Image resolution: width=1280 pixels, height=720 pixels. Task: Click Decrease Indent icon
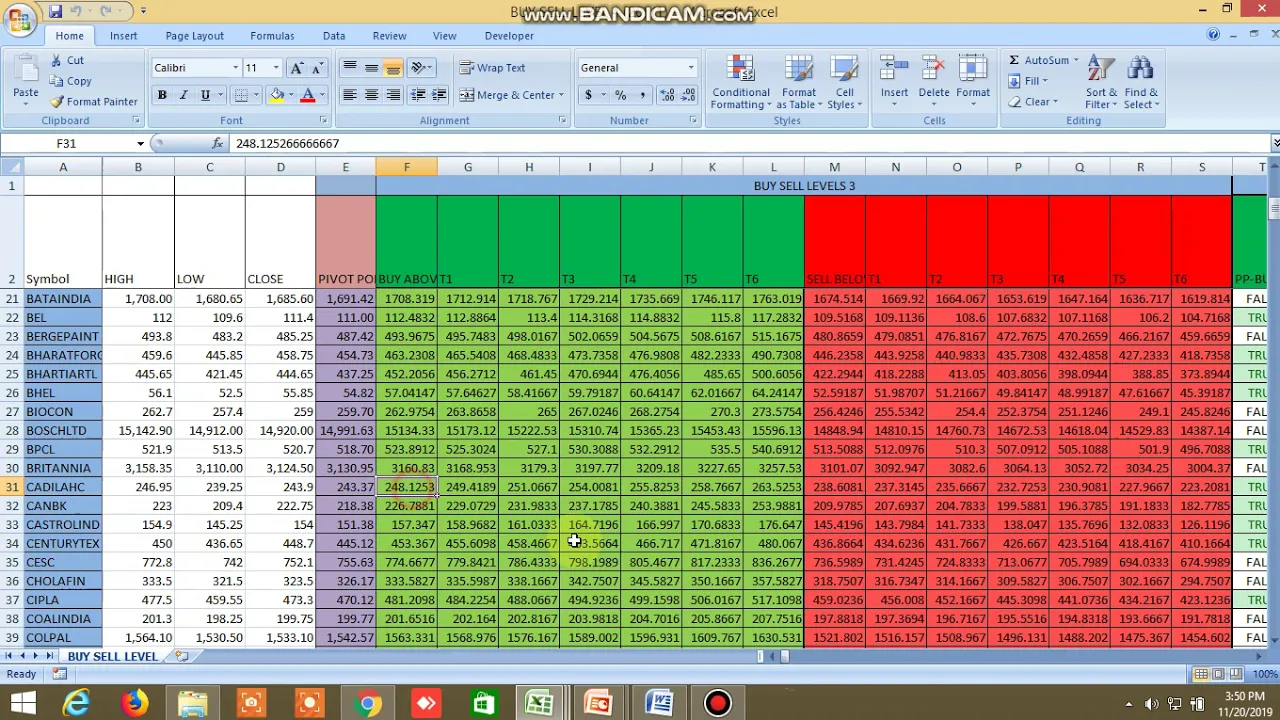418,95
